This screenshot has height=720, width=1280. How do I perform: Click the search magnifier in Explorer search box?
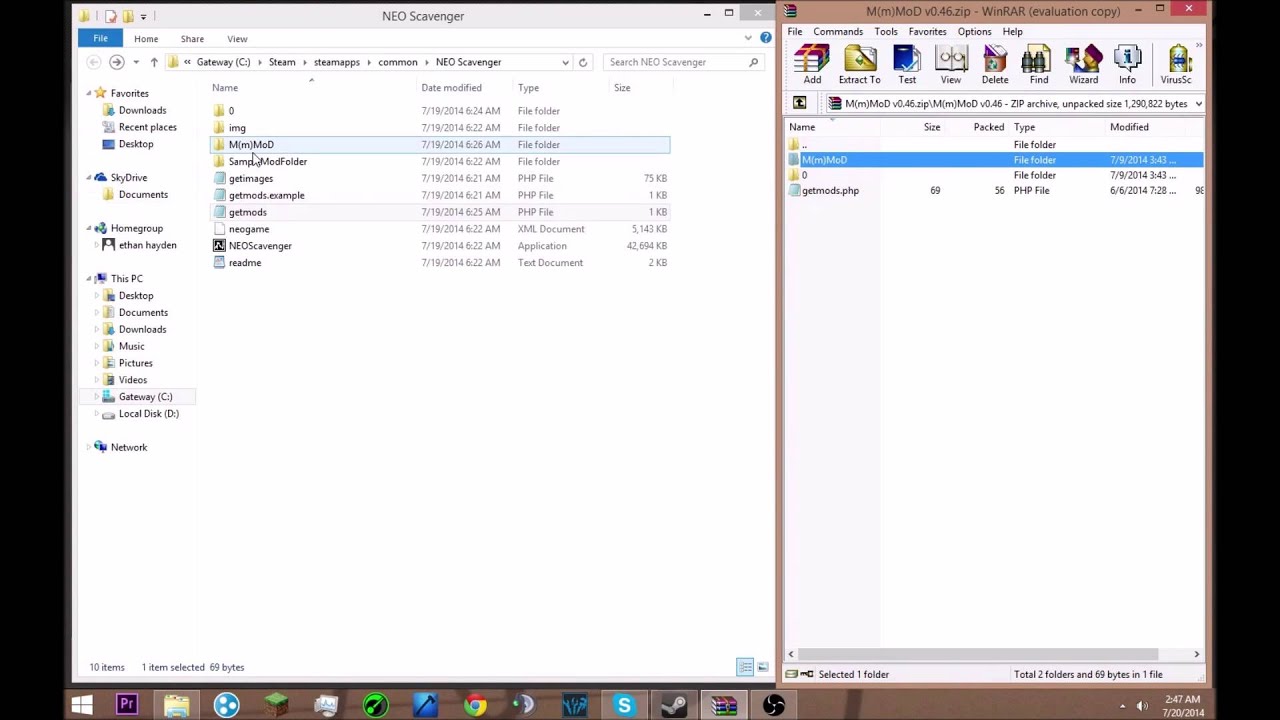click(x=753, y=62)
